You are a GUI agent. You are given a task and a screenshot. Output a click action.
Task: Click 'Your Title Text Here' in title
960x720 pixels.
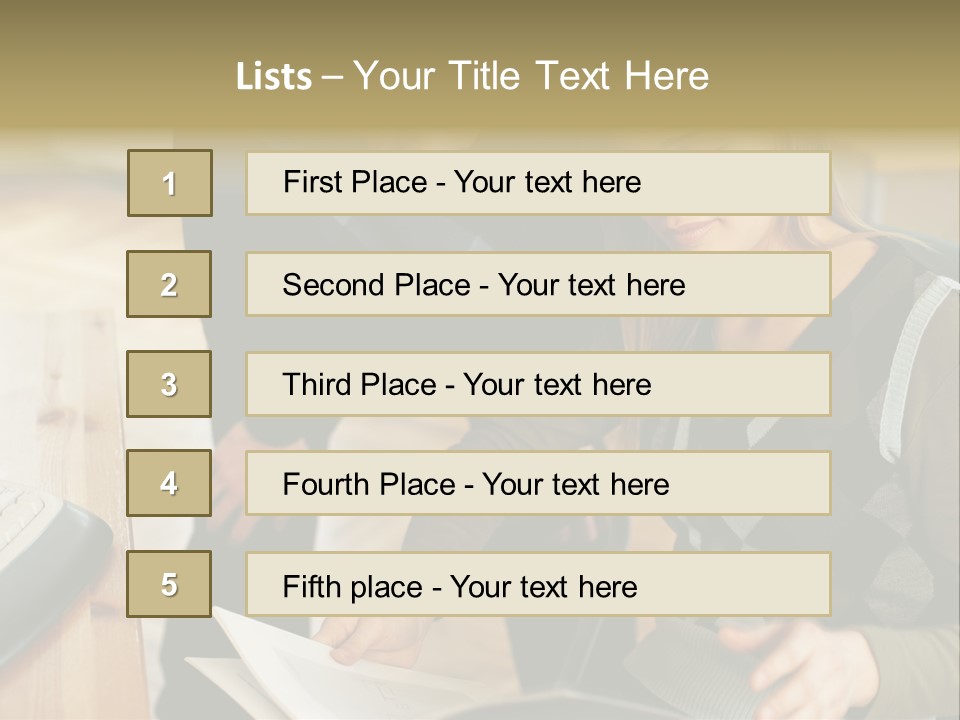[531, 76]
